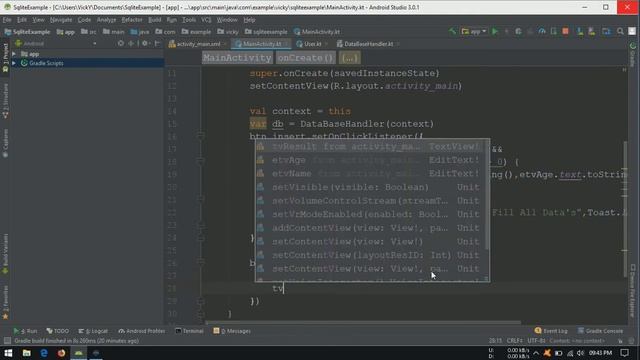Switch to DataBaseHandler.kt editor tab
The height and width of the screenshot is (360, 640).
tap(368, 44)
